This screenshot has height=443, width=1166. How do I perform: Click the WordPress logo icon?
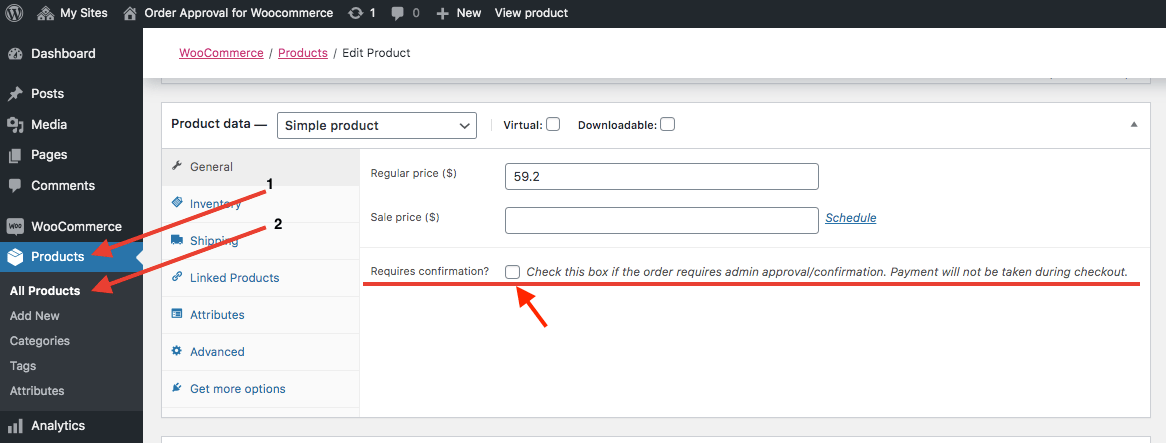click(15, 13)
